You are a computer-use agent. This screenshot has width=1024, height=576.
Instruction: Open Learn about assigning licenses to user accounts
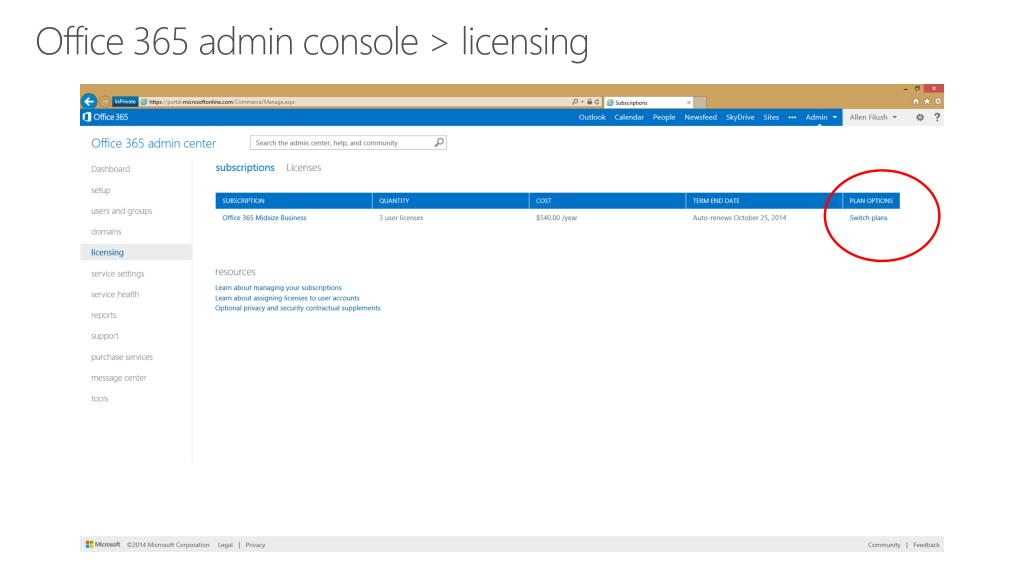point(287,298)
